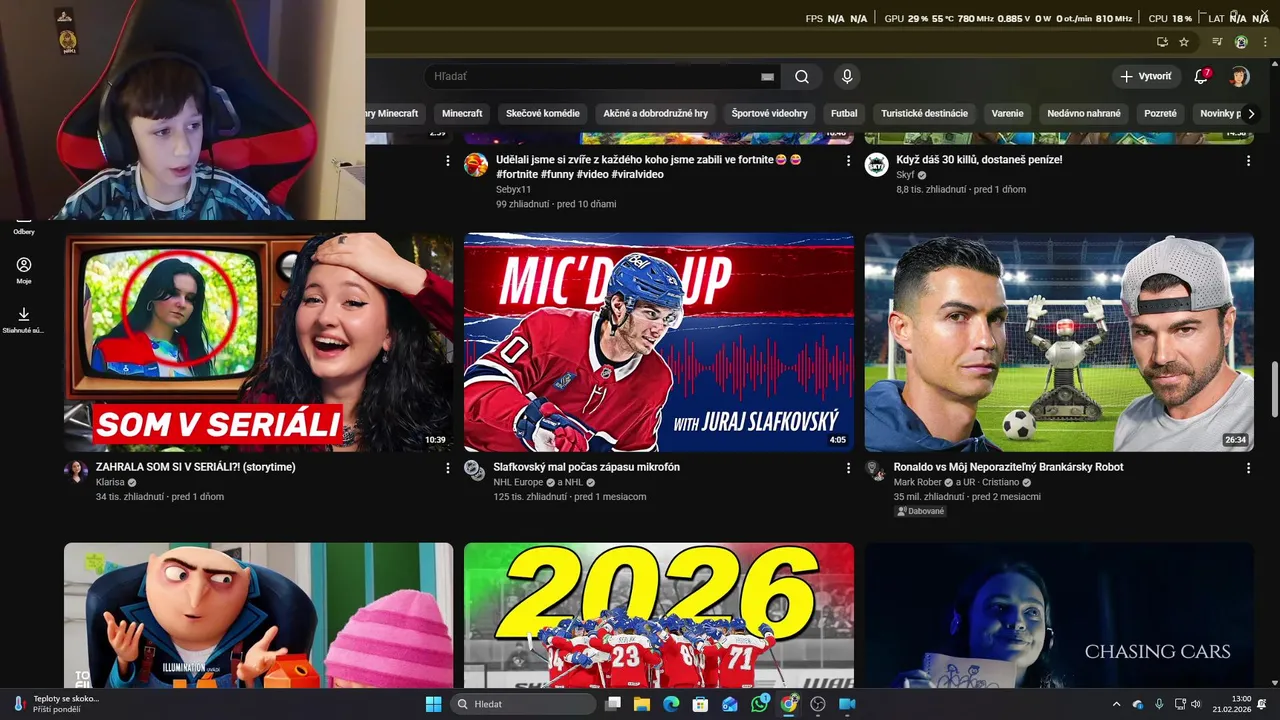The image size is (1280, 720).
Task: Open Outlook mail from the taskbar
Action: click(x=730, y=704)
